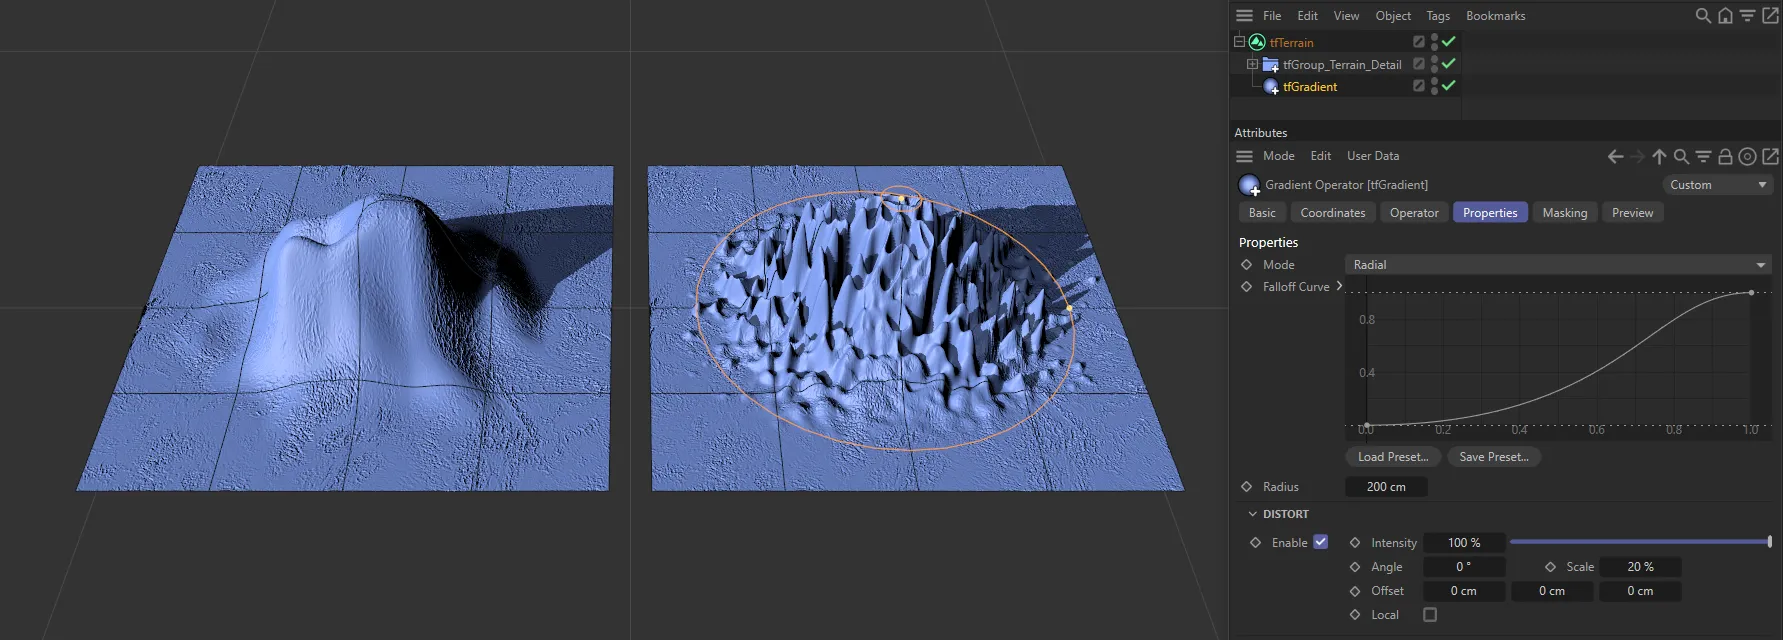Image resolution: width=1783 pixels, height=640 pixels.
Task: Click the Intensity keyframe diamond
Action: coord(1355,543)
